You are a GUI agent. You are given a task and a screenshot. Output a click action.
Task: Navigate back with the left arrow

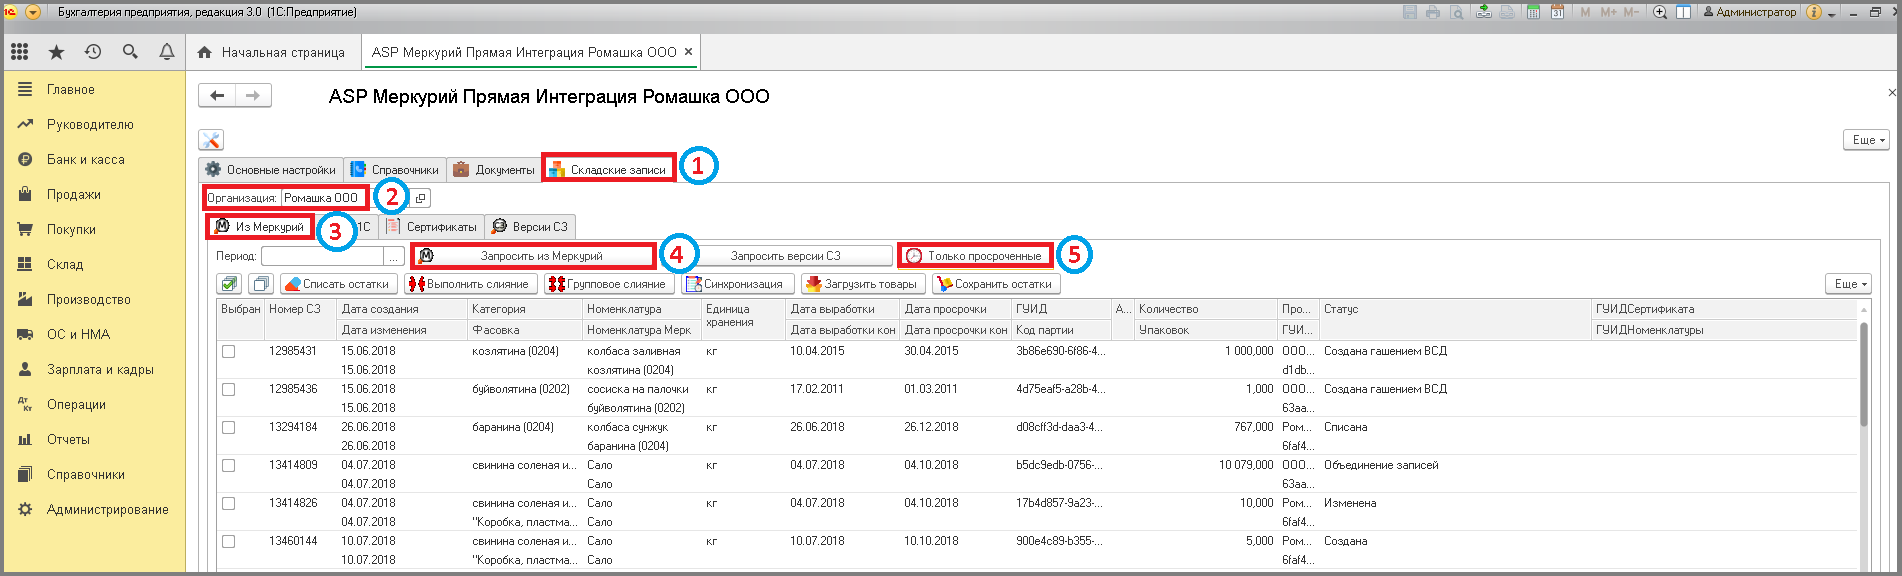coord(217,96)
